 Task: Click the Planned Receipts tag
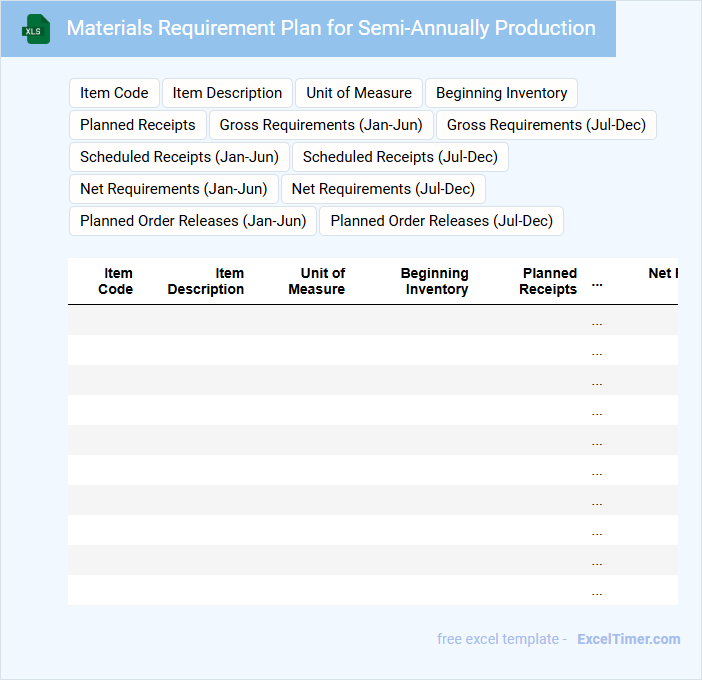138,125
